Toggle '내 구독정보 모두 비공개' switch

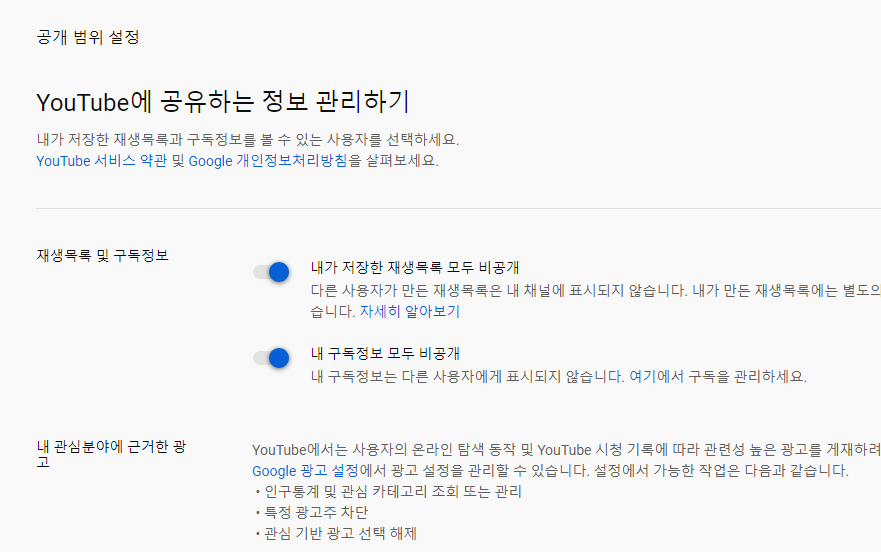[x=271, y=358]
